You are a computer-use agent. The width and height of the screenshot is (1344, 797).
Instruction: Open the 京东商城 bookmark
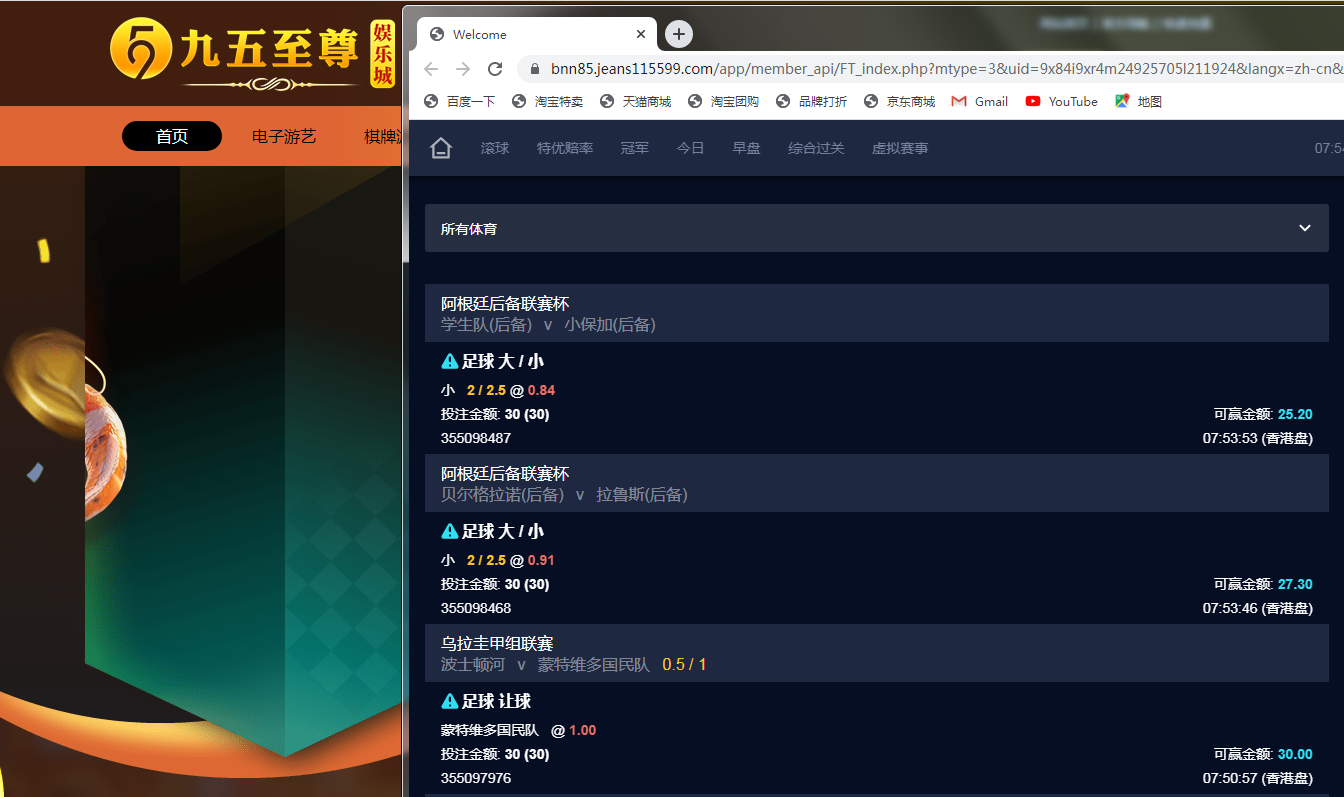900,101
